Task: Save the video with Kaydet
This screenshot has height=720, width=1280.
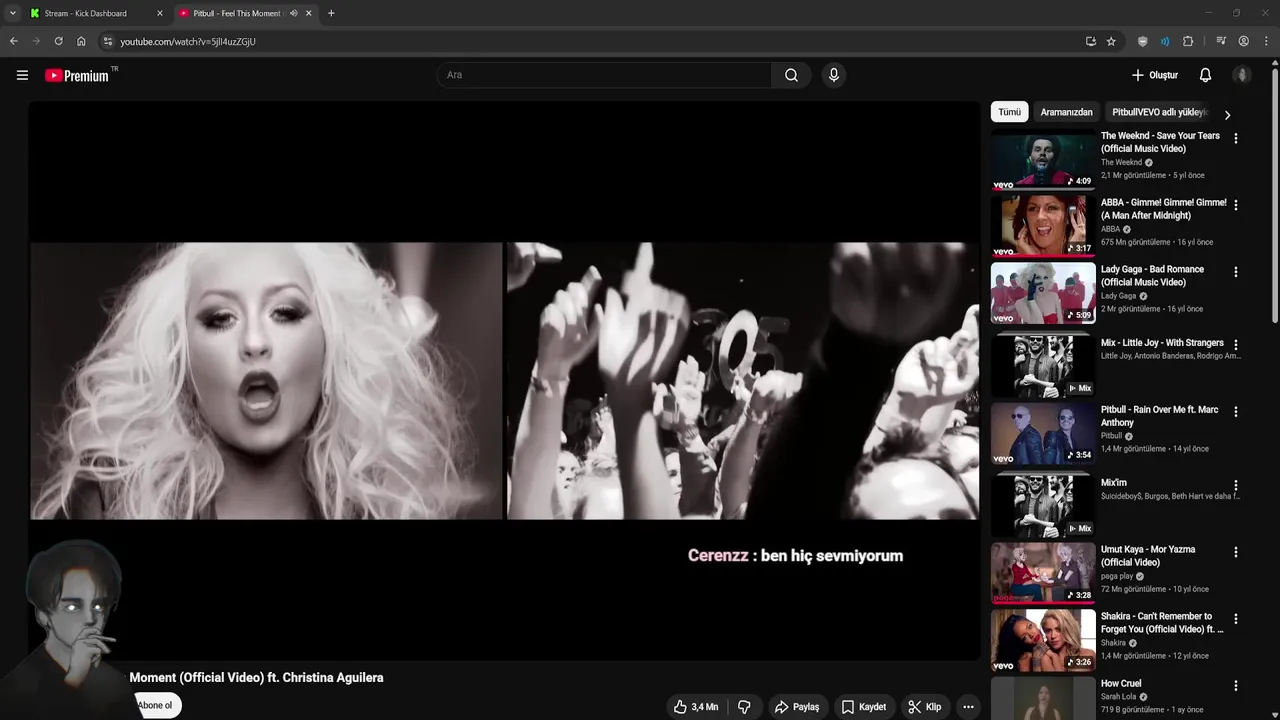Action: point(863,707)
